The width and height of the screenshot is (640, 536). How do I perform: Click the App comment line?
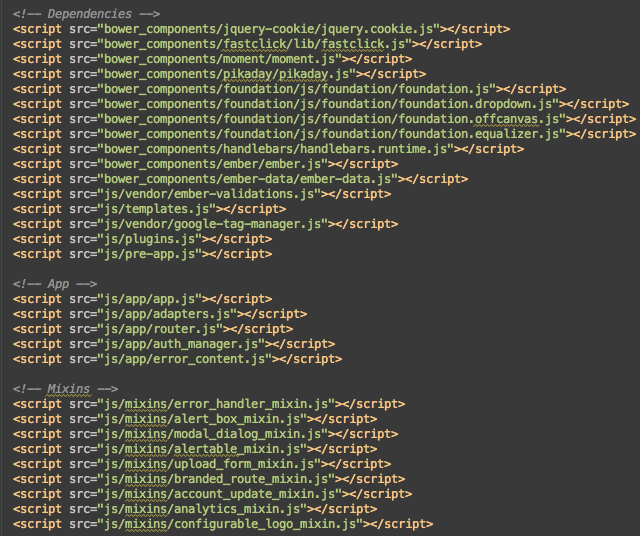tap(55, 284)
